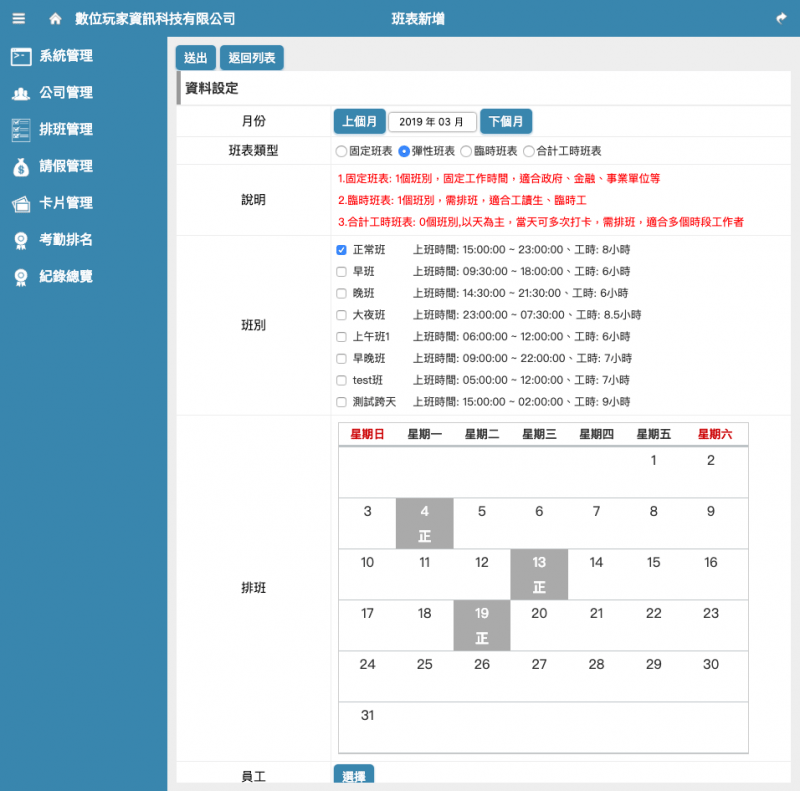Click the 紀錄總覽 medal icon

point(21,277)
